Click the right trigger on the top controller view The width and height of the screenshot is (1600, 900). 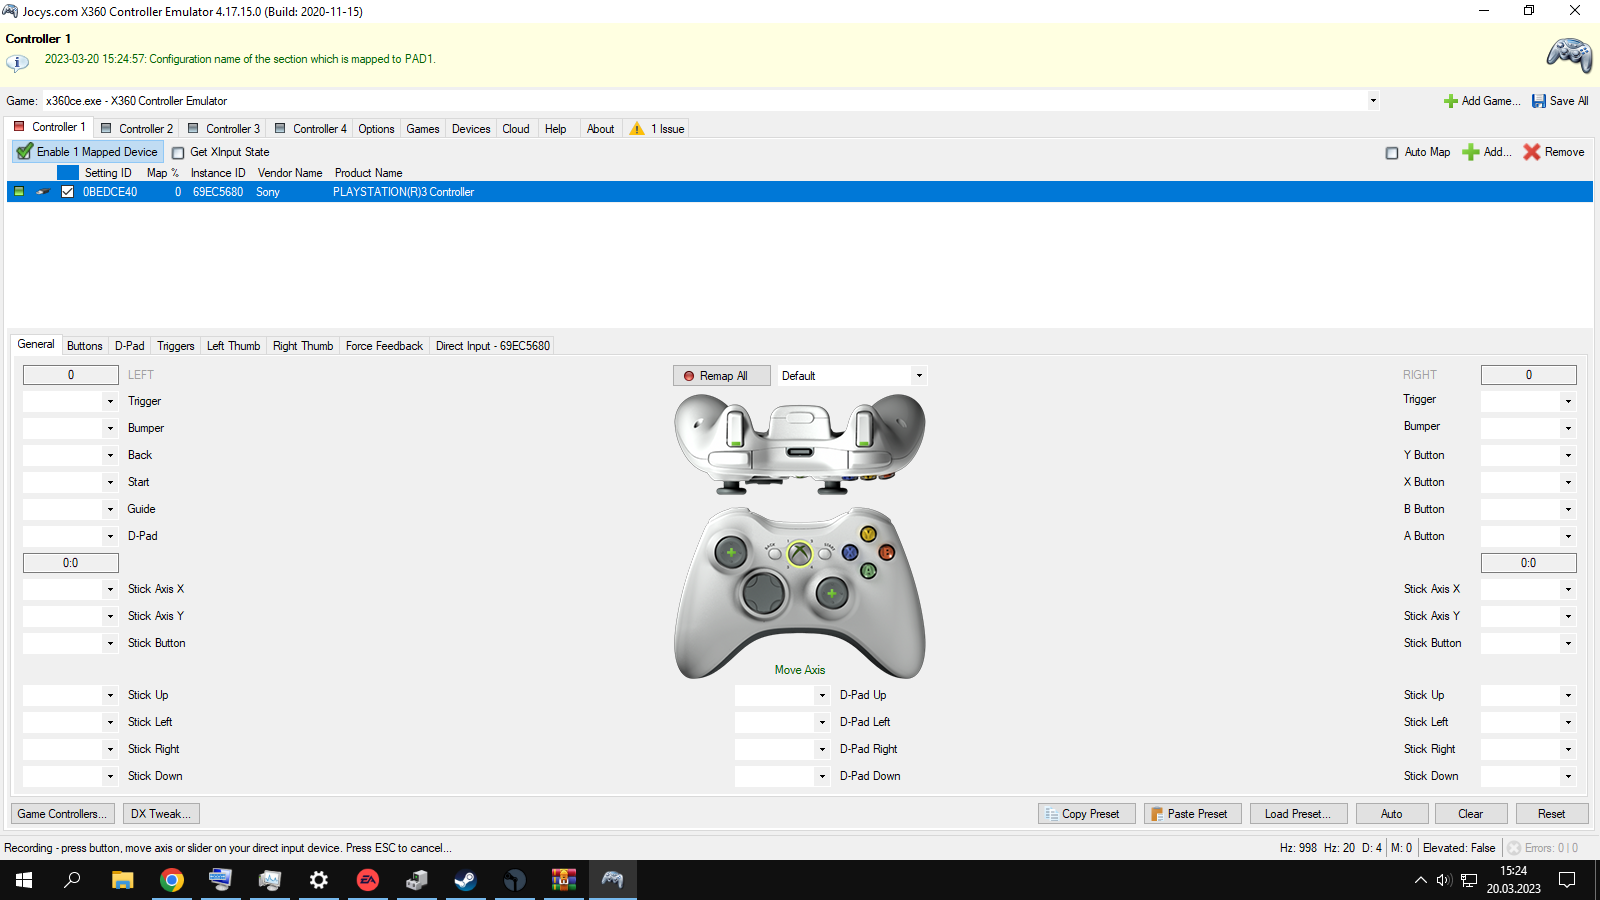point(864,427)
